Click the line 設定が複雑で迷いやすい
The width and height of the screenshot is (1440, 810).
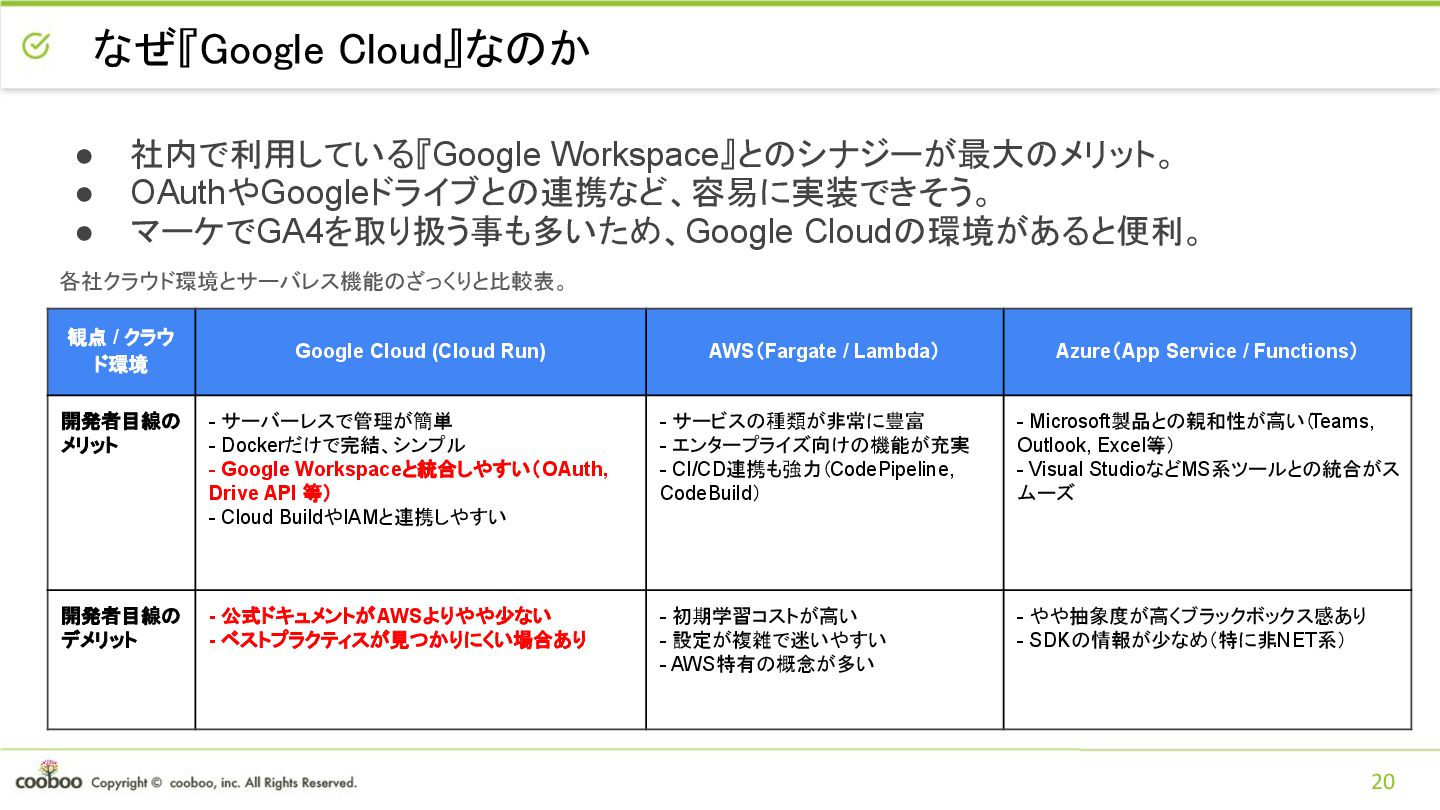[x=773, y=639]
